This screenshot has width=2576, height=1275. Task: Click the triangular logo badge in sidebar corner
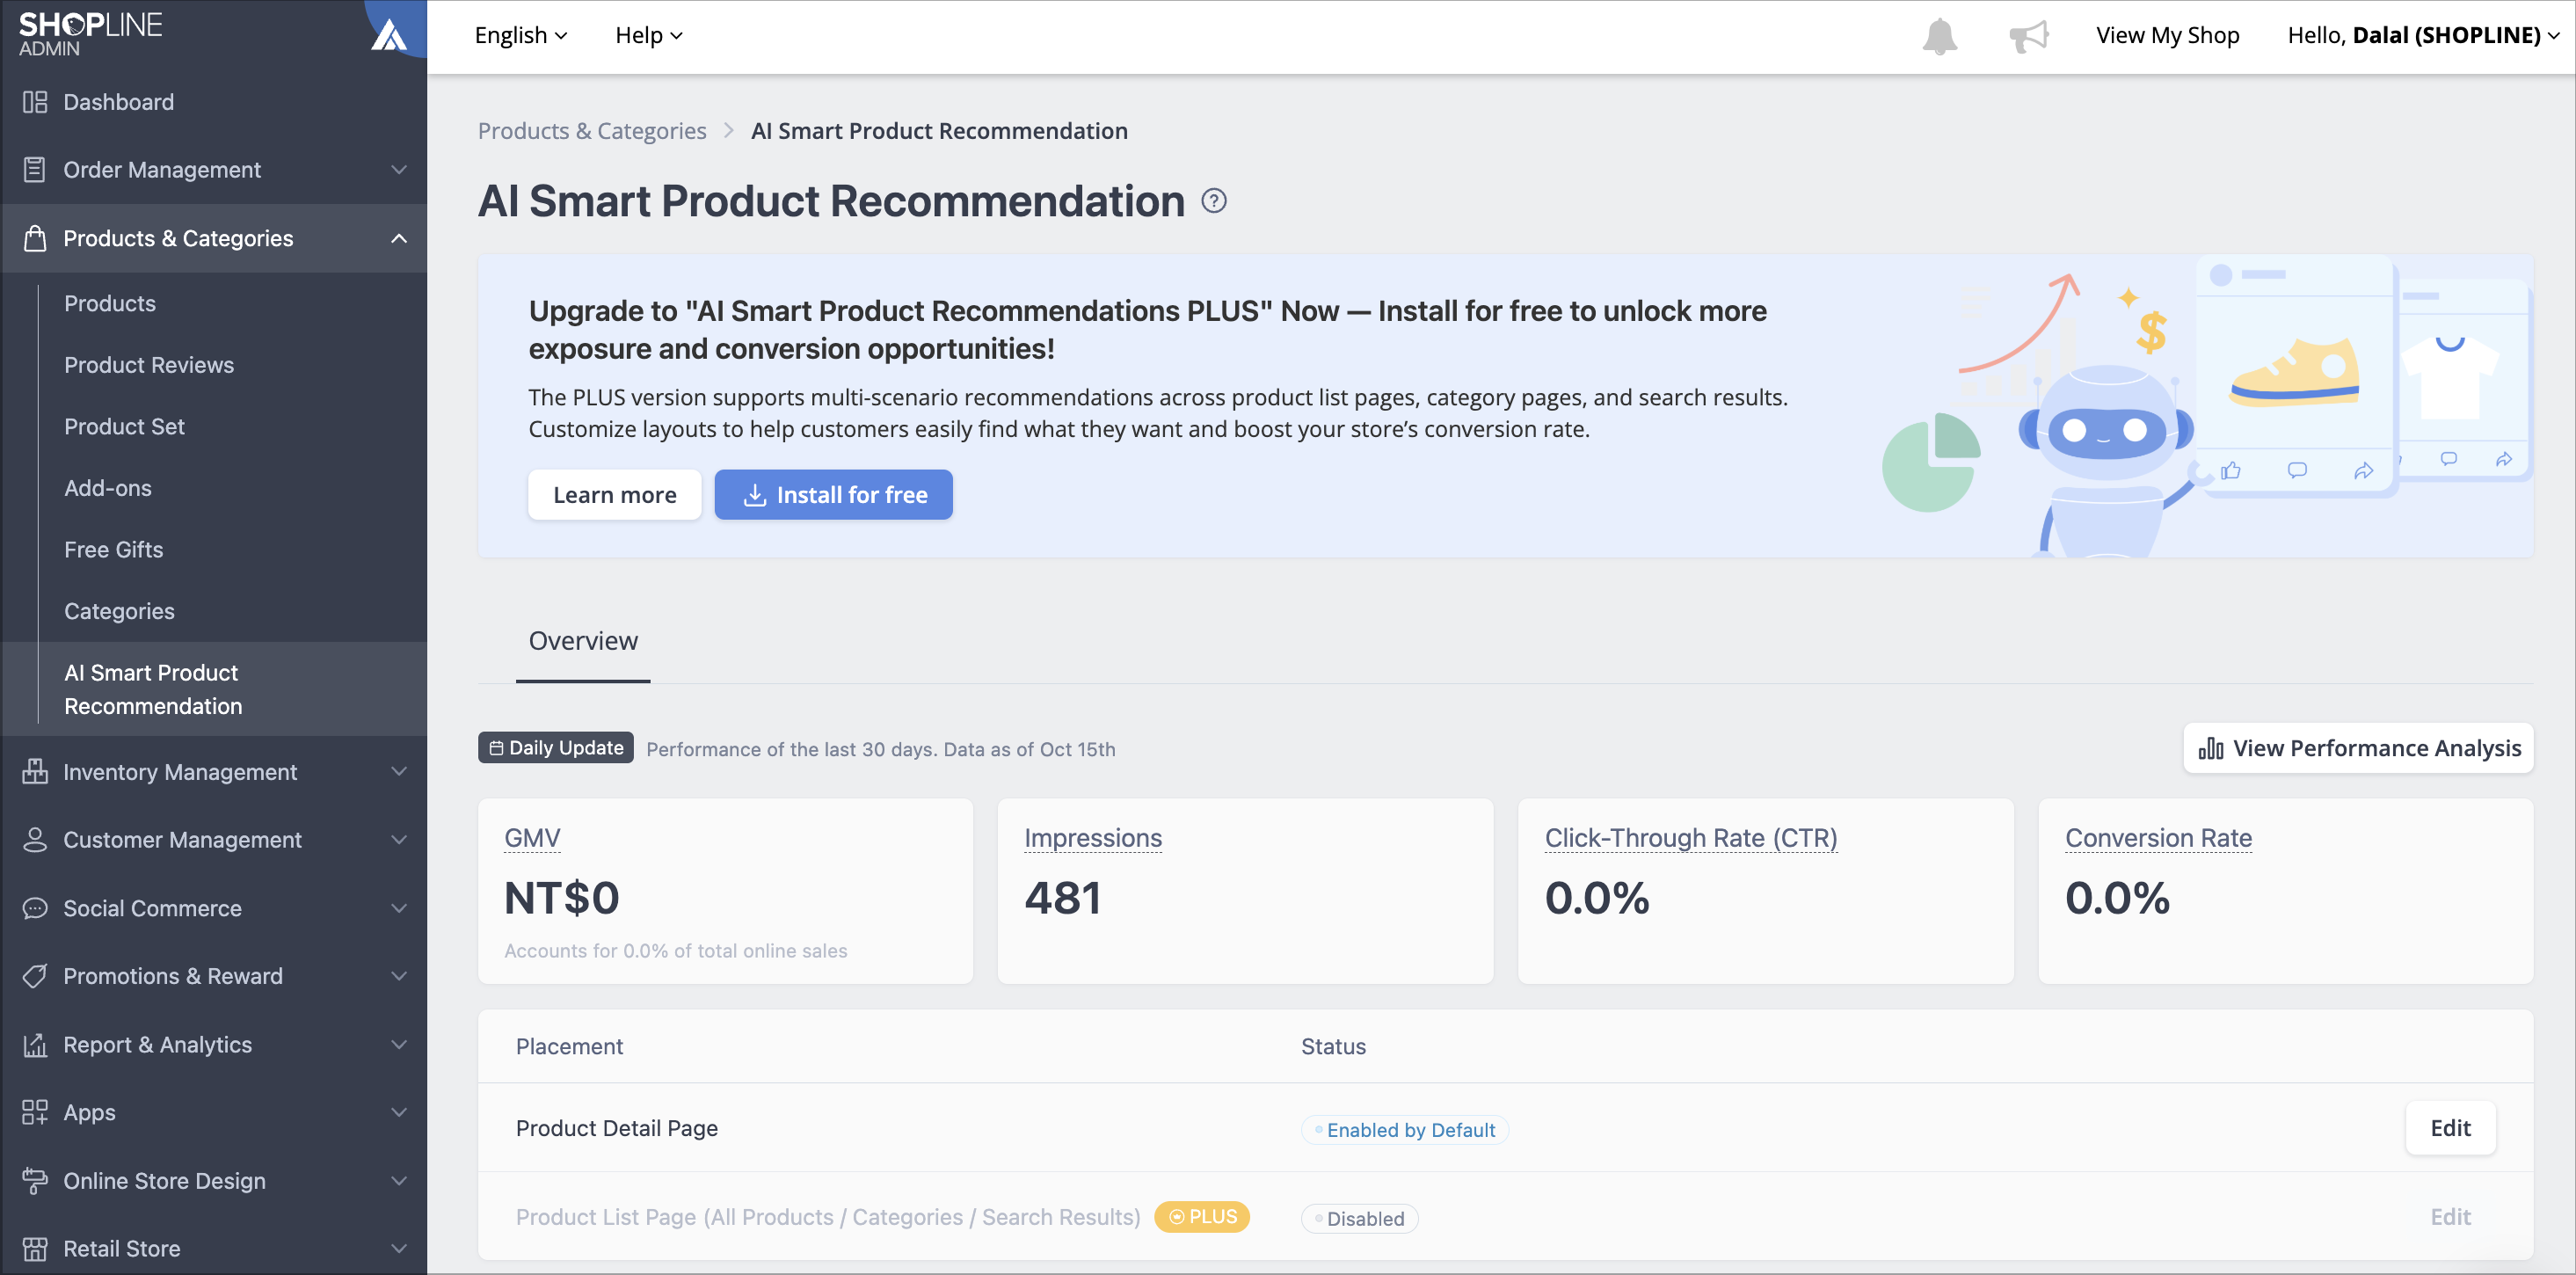click(390, 36)
